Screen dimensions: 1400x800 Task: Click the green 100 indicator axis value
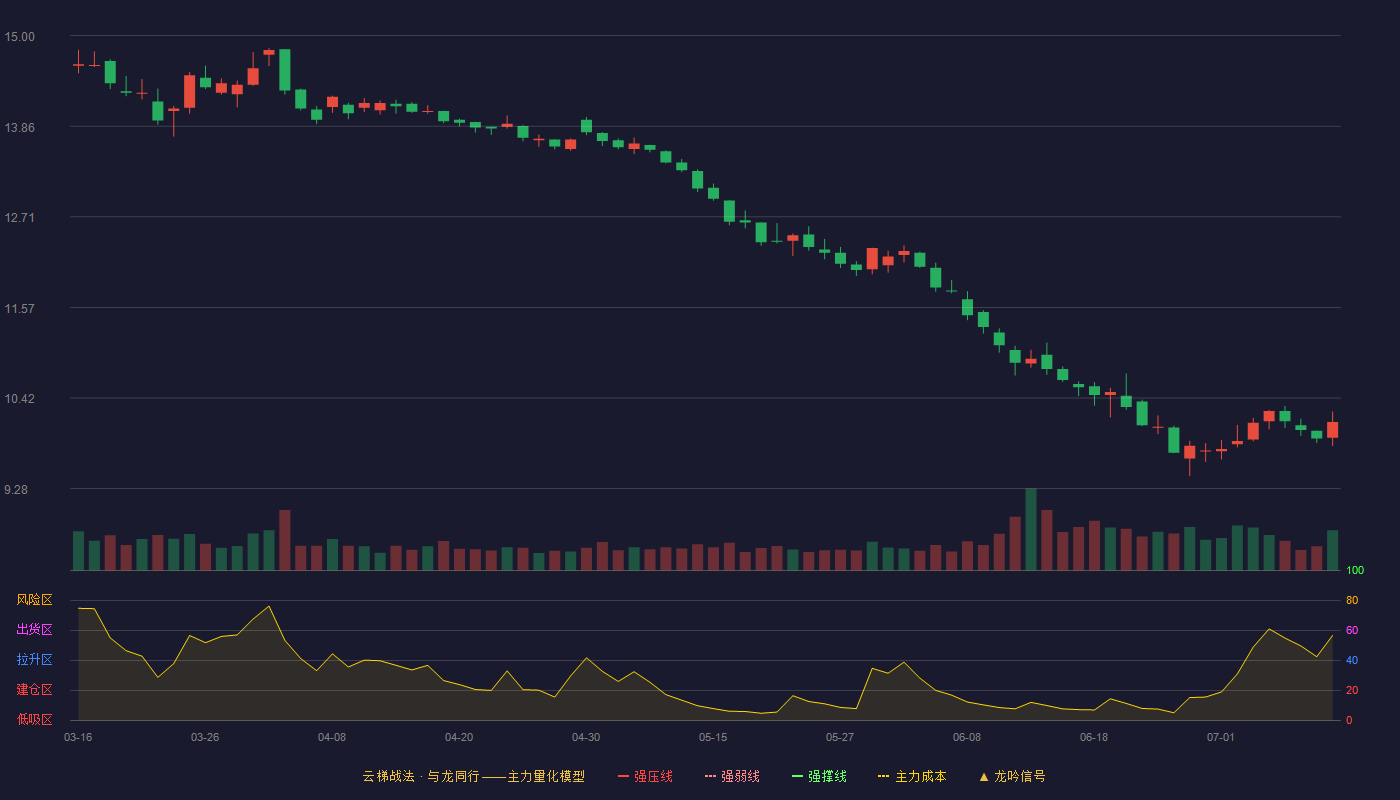coord(1355,571)
